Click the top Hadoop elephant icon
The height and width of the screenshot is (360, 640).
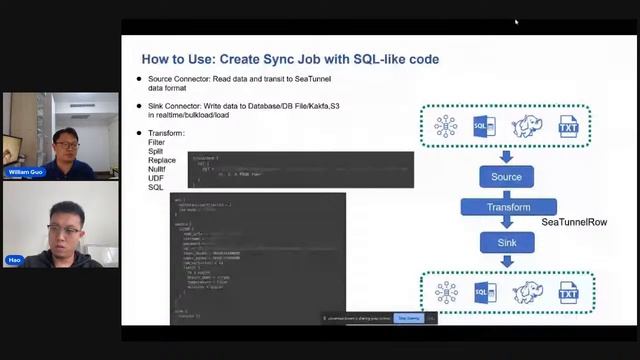point(527,126)
